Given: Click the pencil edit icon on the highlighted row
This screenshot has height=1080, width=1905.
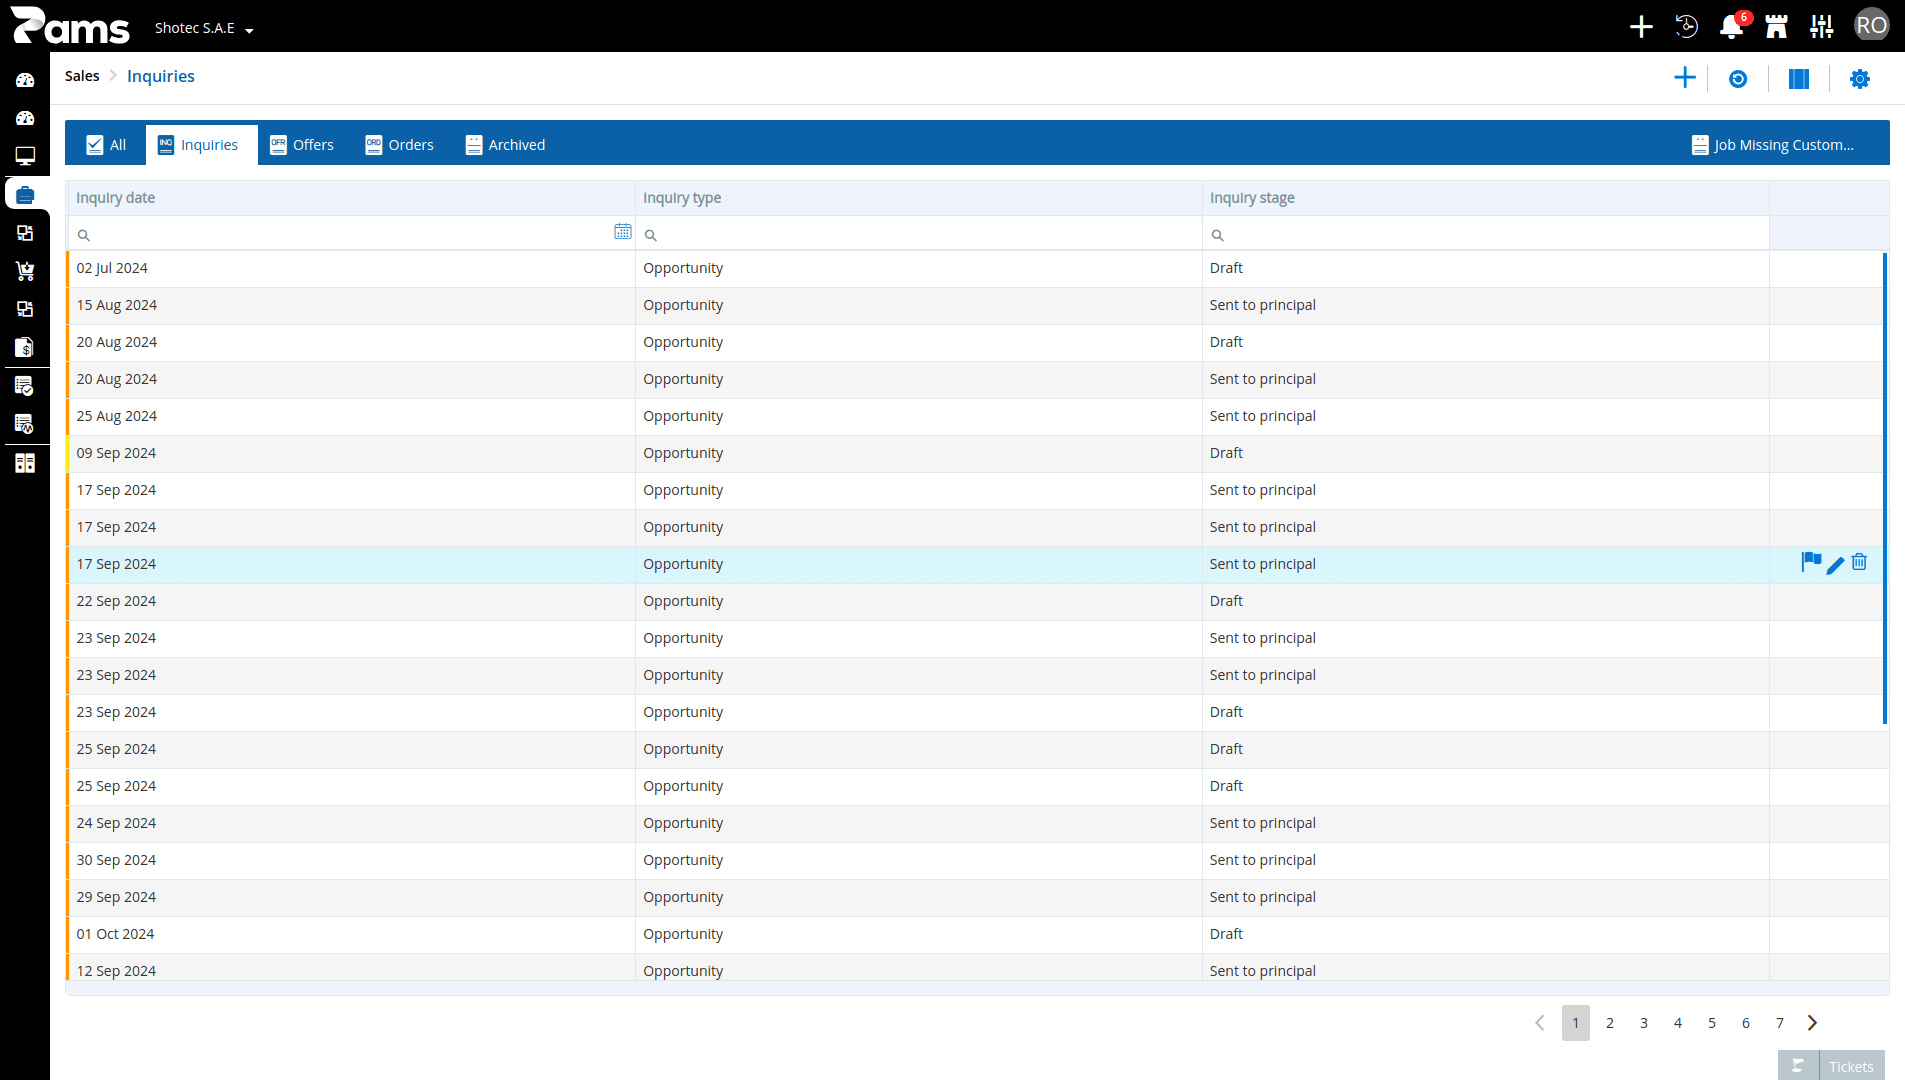Looking at the screenshot, I should click(x=1835, y=565).
